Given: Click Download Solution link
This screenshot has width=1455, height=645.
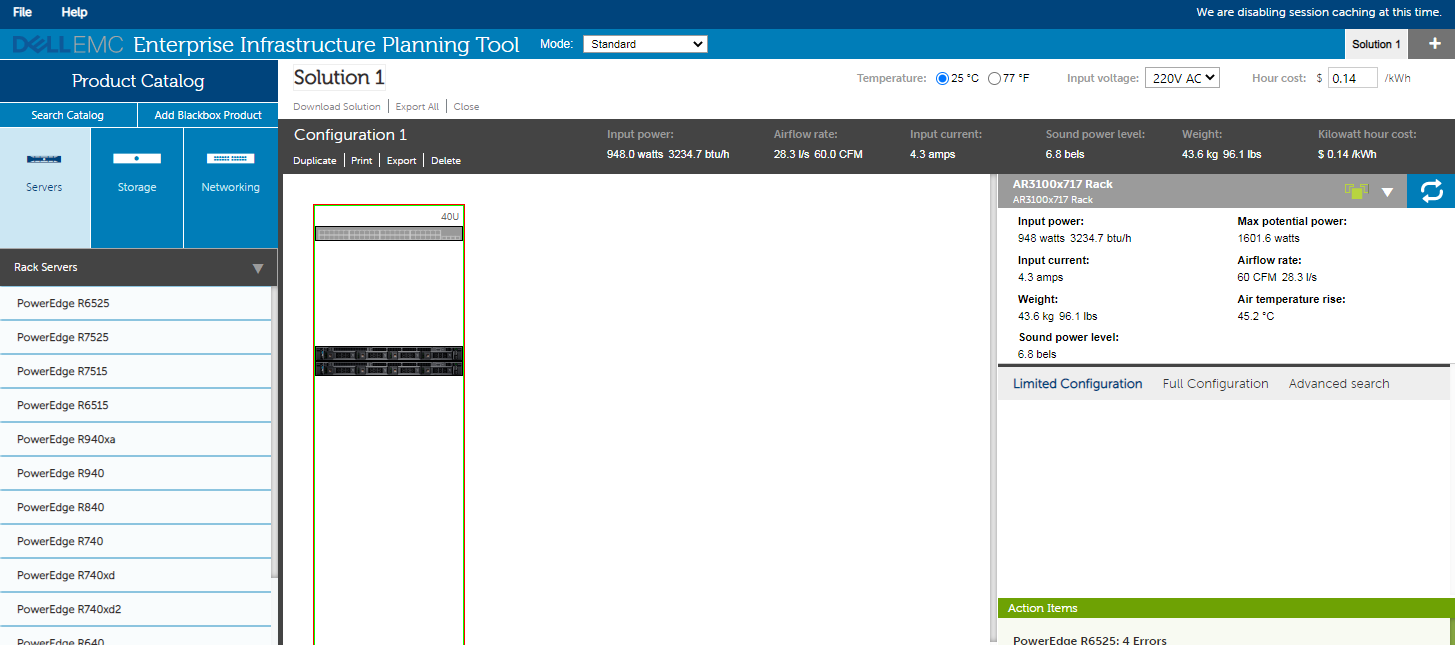Looking at the screenshot, I should 337,107.
